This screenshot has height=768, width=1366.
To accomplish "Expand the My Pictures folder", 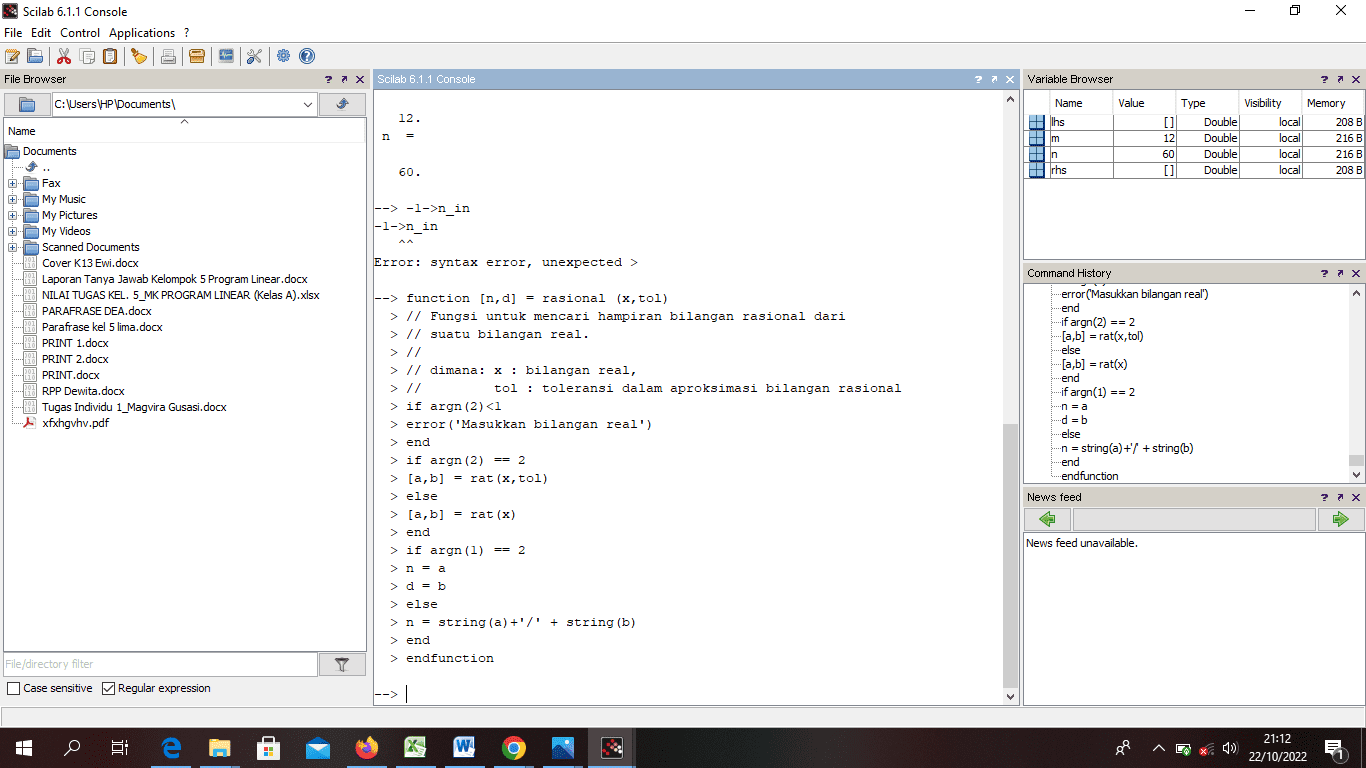I will point(12,215).
